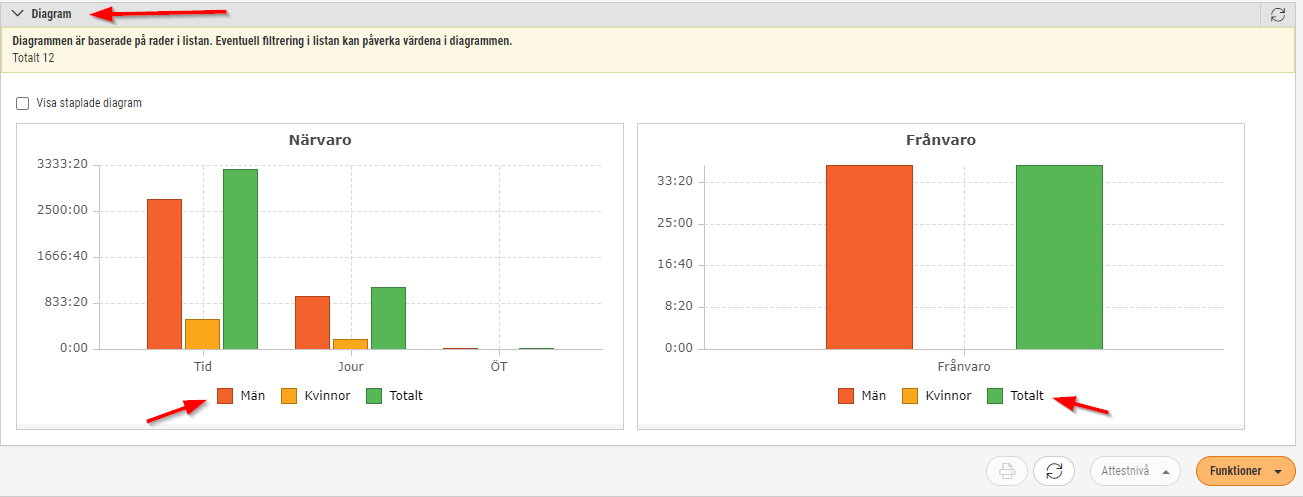Toggle Totalt legend swatch in Närvaro chart

375,396
